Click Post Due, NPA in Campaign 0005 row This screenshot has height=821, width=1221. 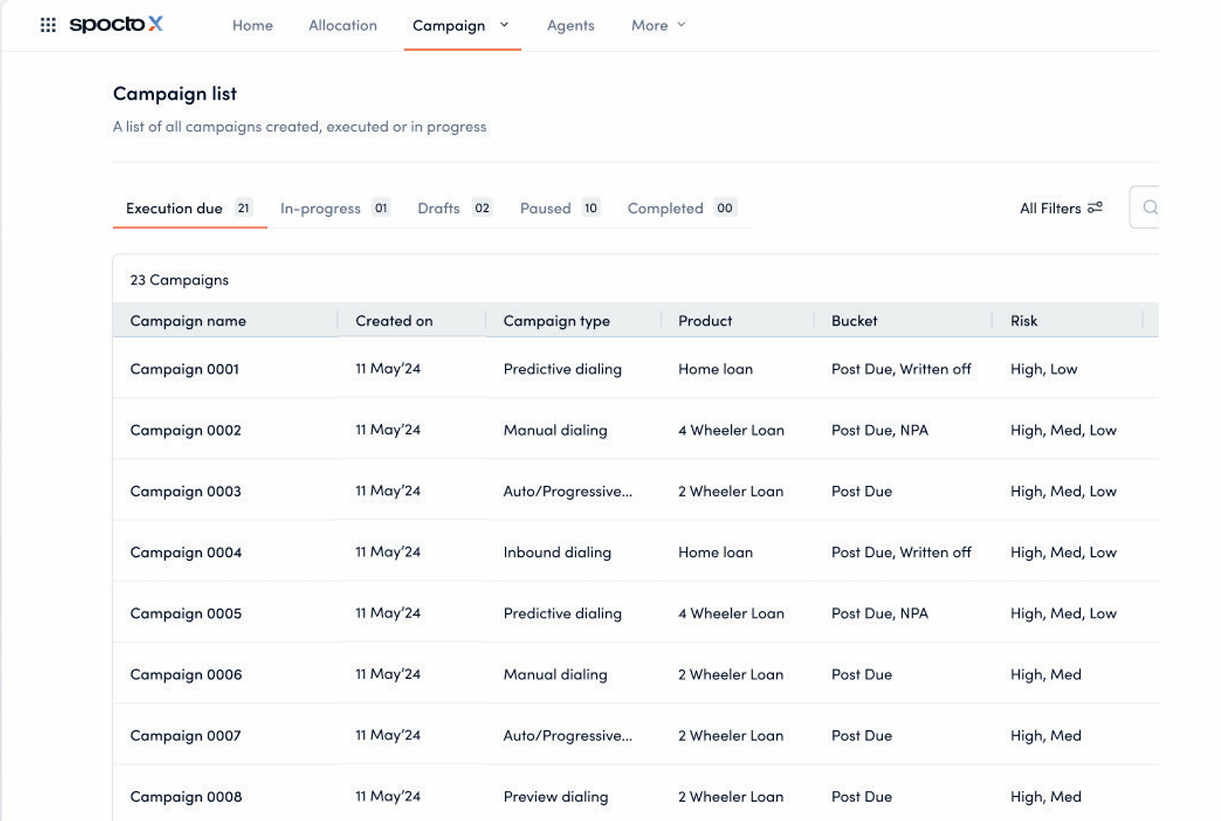[x=880, y=613]
